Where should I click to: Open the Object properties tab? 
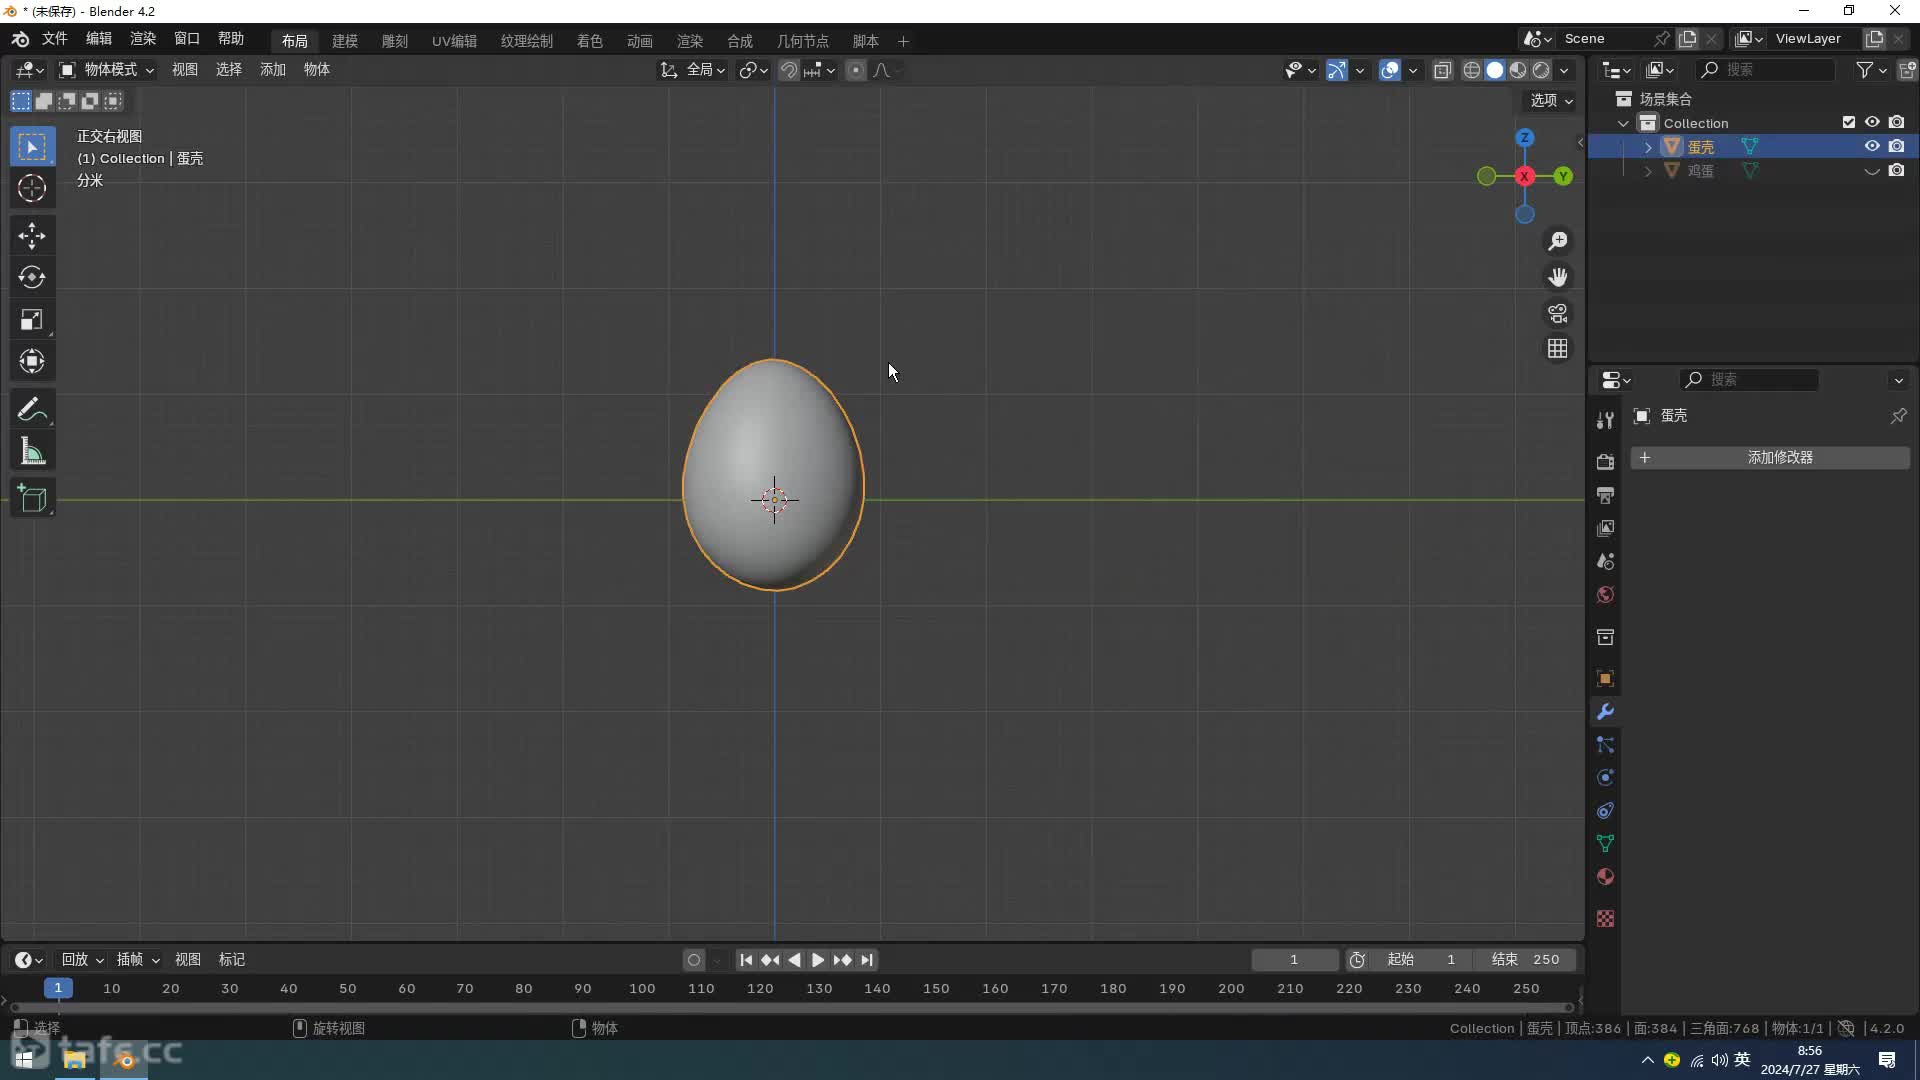[1605, 679]
